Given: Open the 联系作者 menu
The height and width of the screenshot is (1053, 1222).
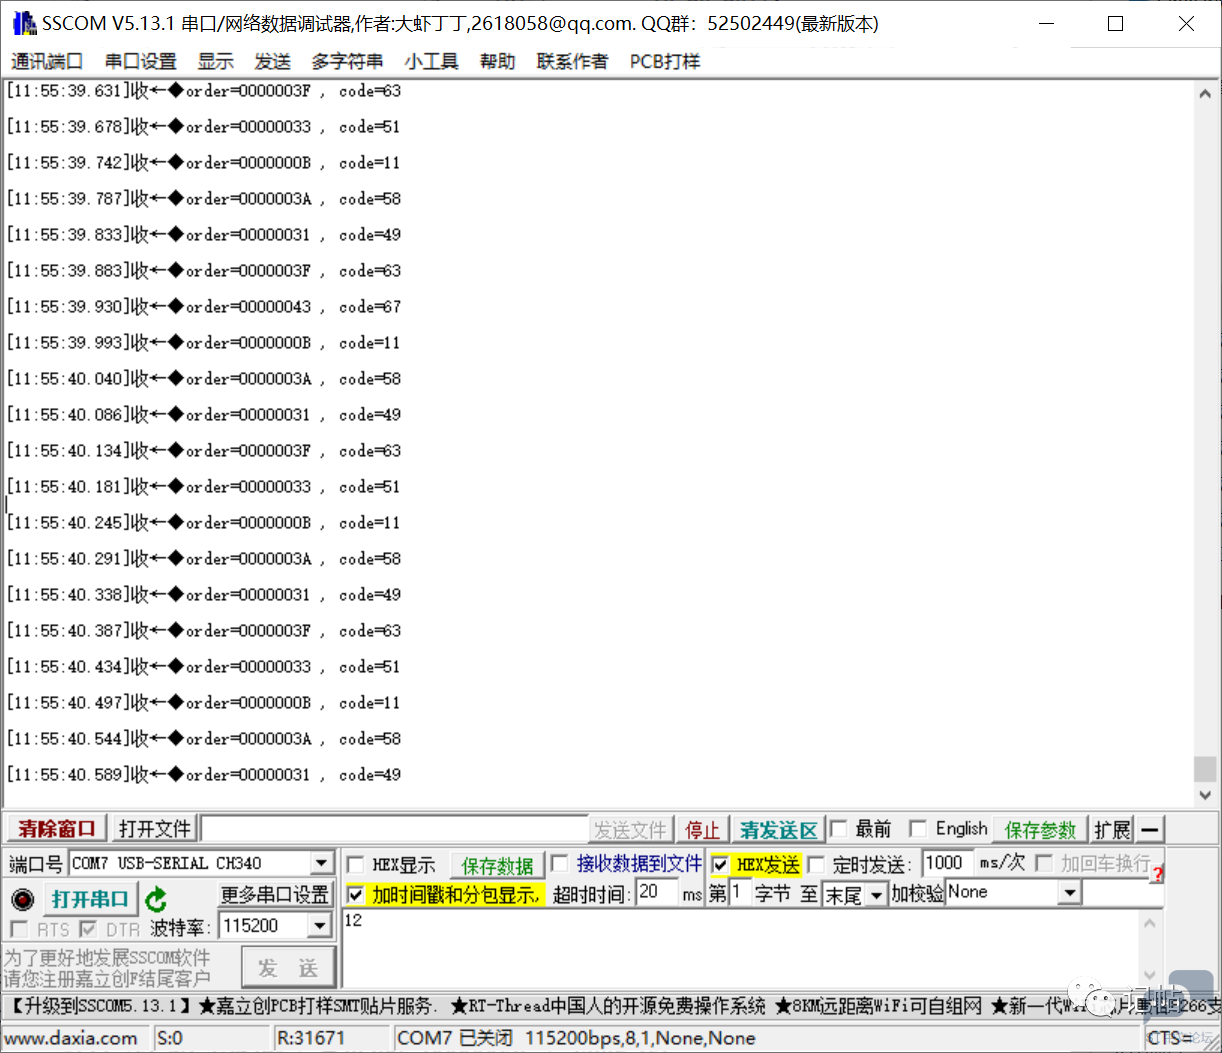Looking at the screenshot, I should tap(572, 61).
